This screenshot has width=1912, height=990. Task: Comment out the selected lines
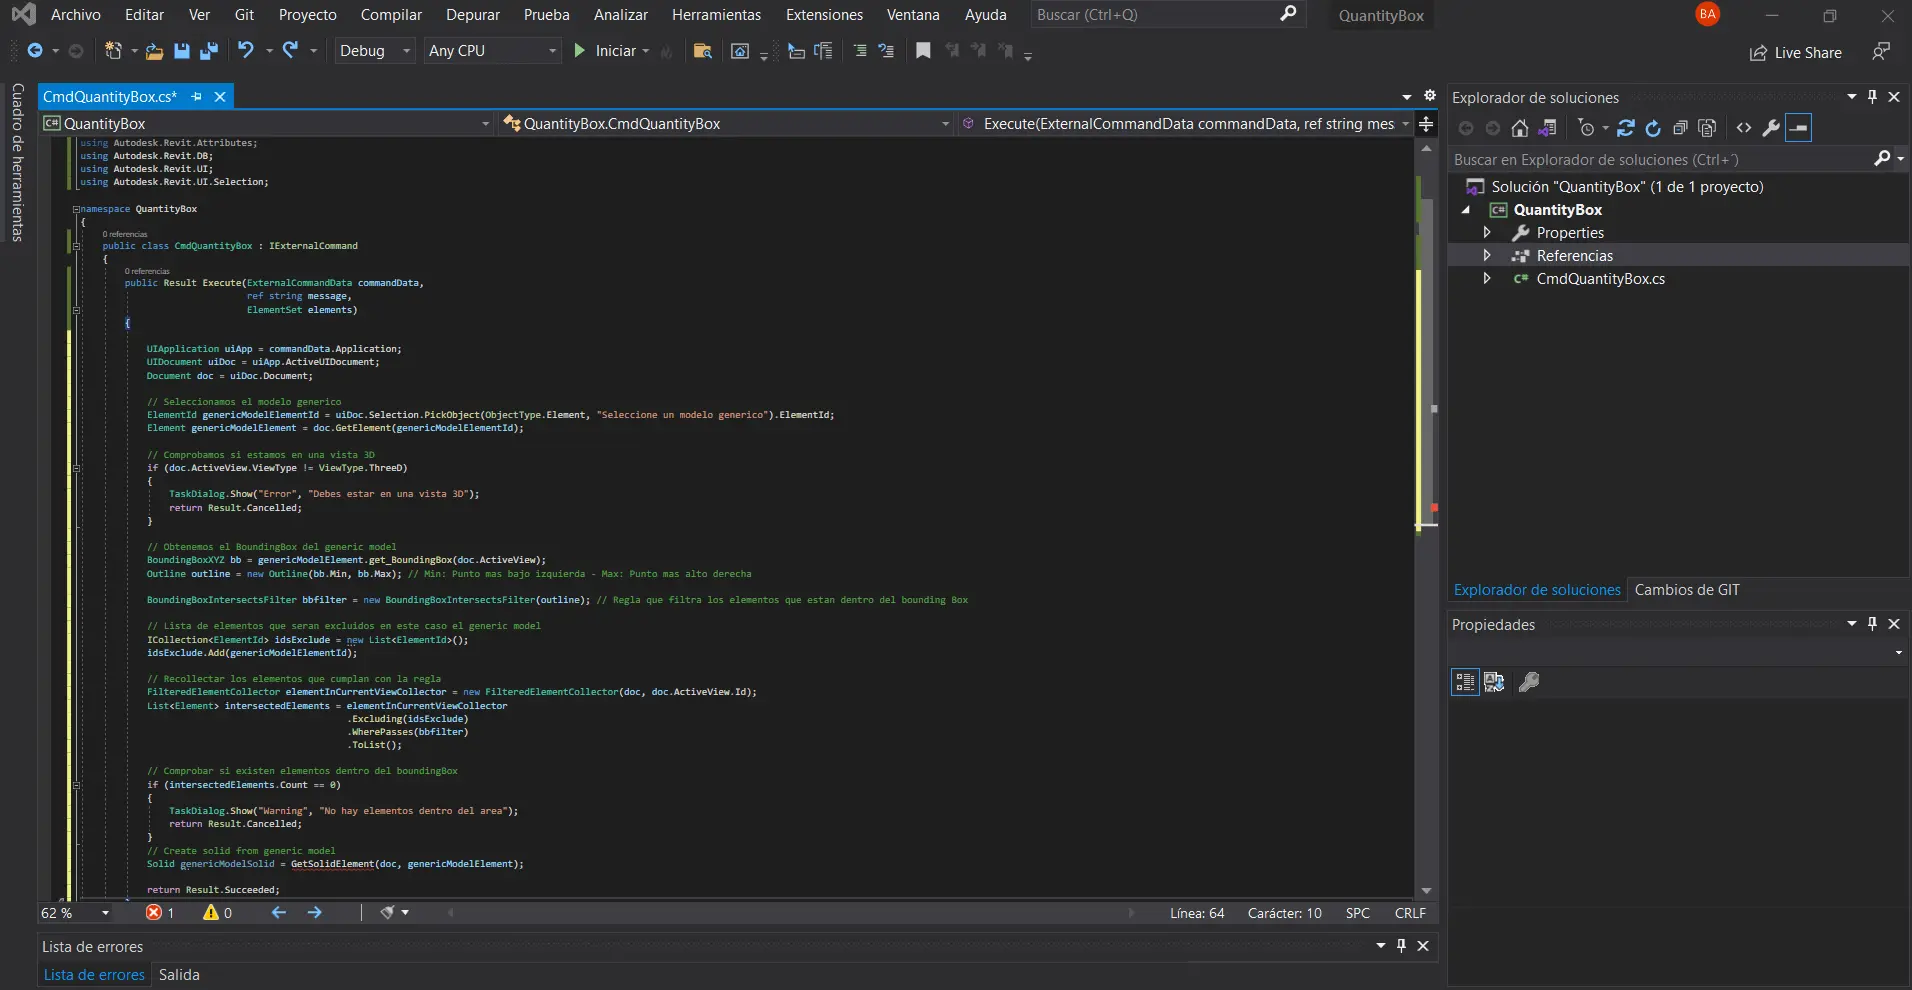click(x=860, y=51)
